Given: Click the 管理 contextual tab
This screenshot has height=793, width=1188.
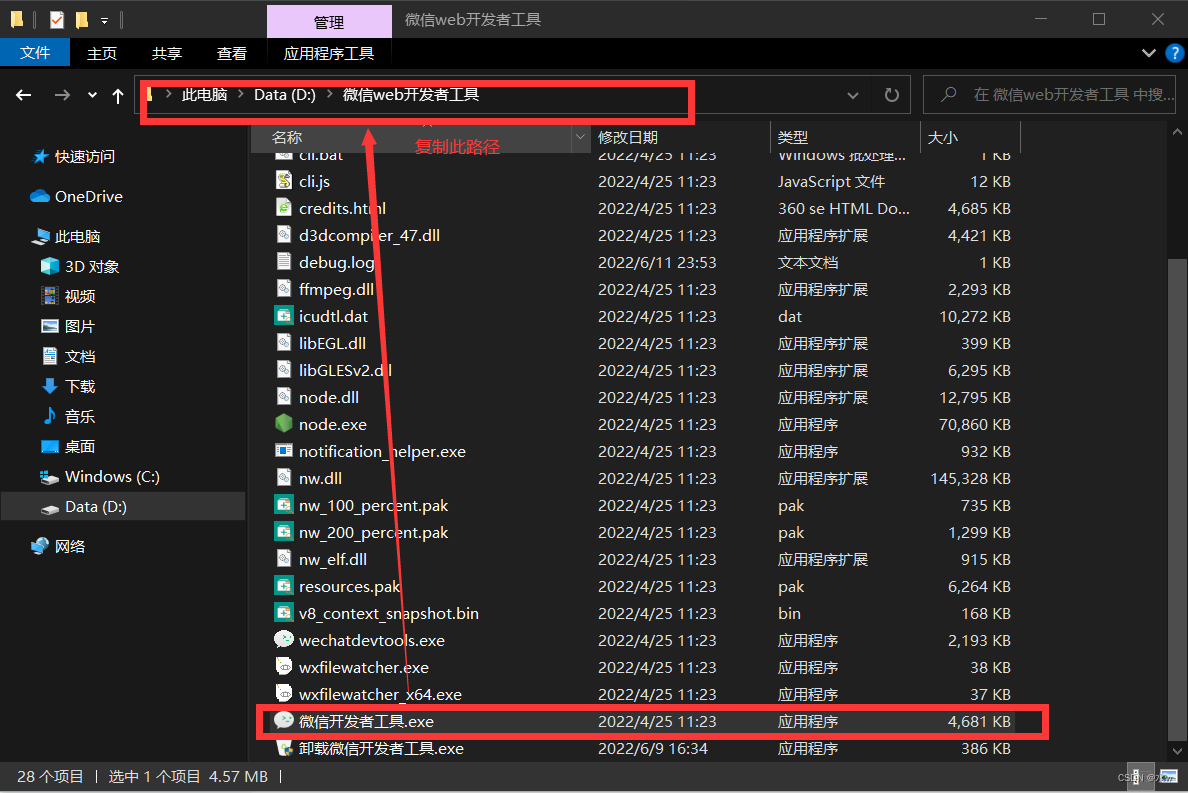Looking at the screenshot, I should [329, 22].
